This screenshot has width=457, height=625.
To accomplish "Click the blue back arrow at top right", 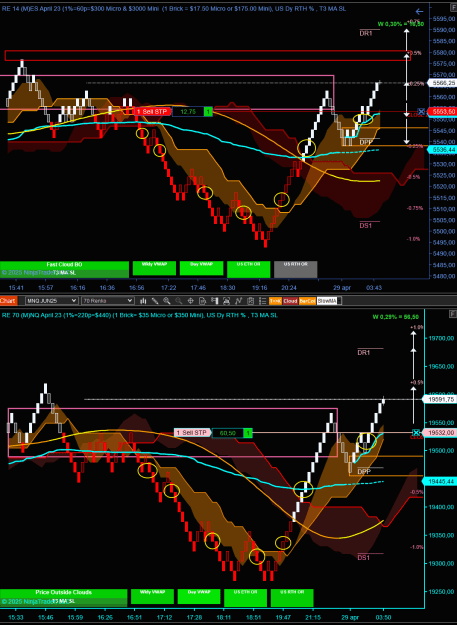I will (x=419, y=12).
